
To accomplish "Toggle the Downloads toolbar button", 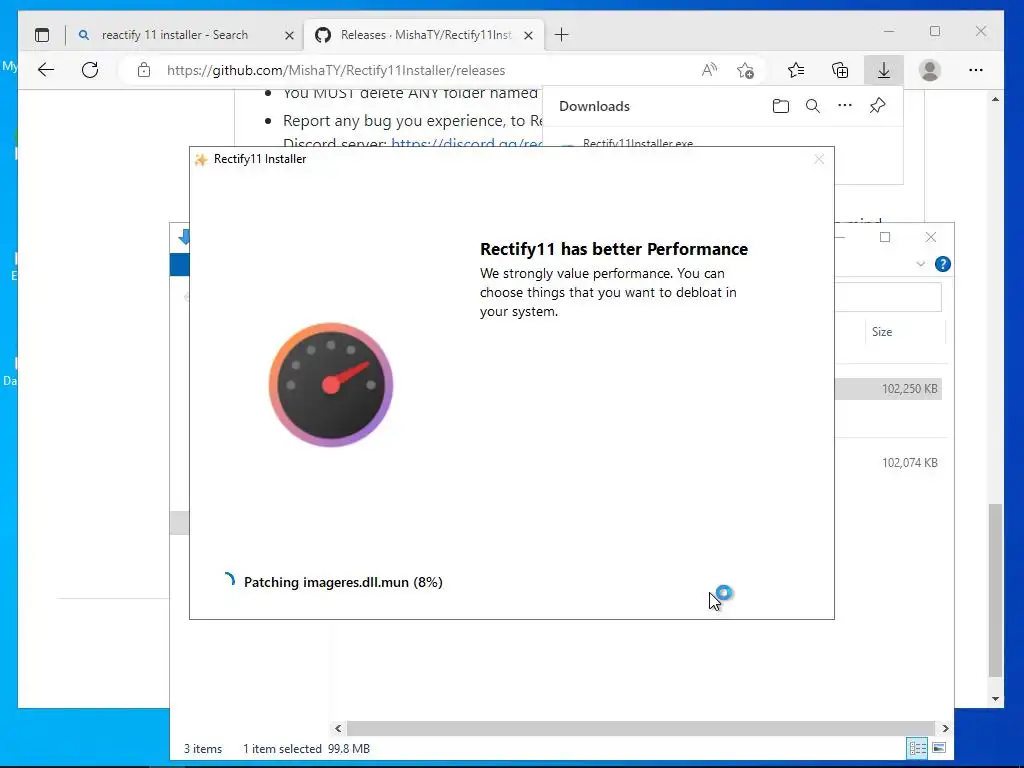I will point(884,70).
